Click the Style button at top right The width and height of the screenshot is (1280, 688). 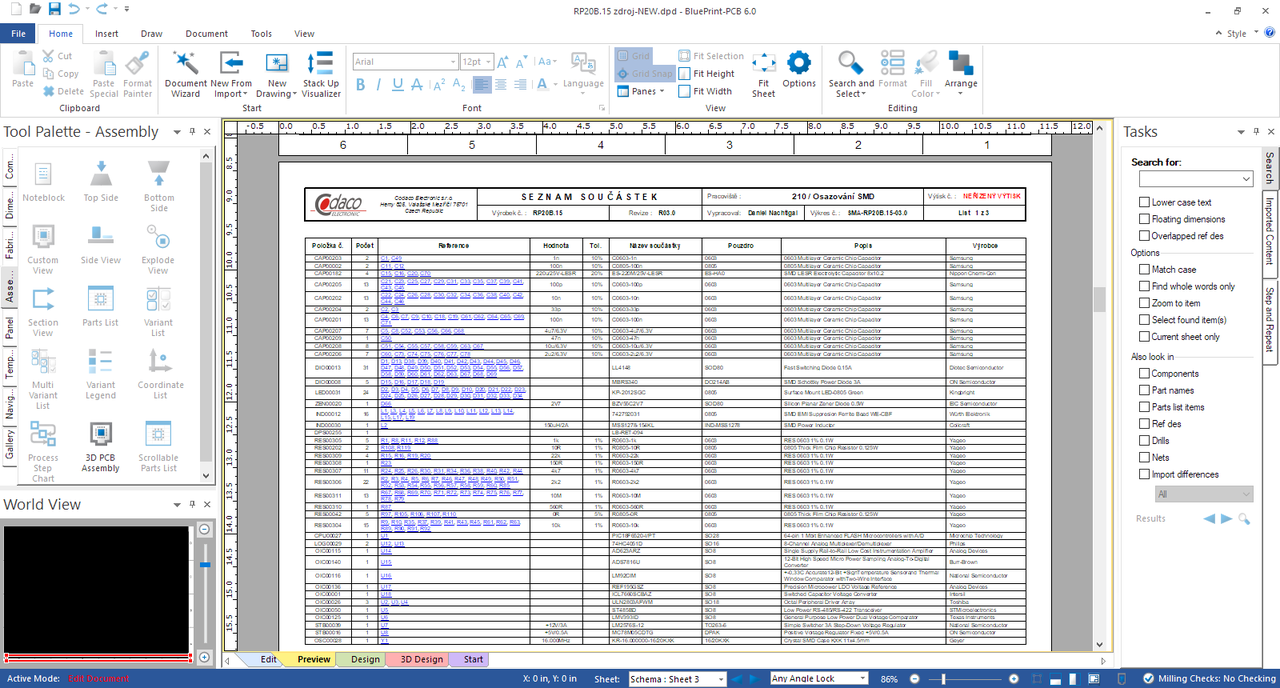1236,33
